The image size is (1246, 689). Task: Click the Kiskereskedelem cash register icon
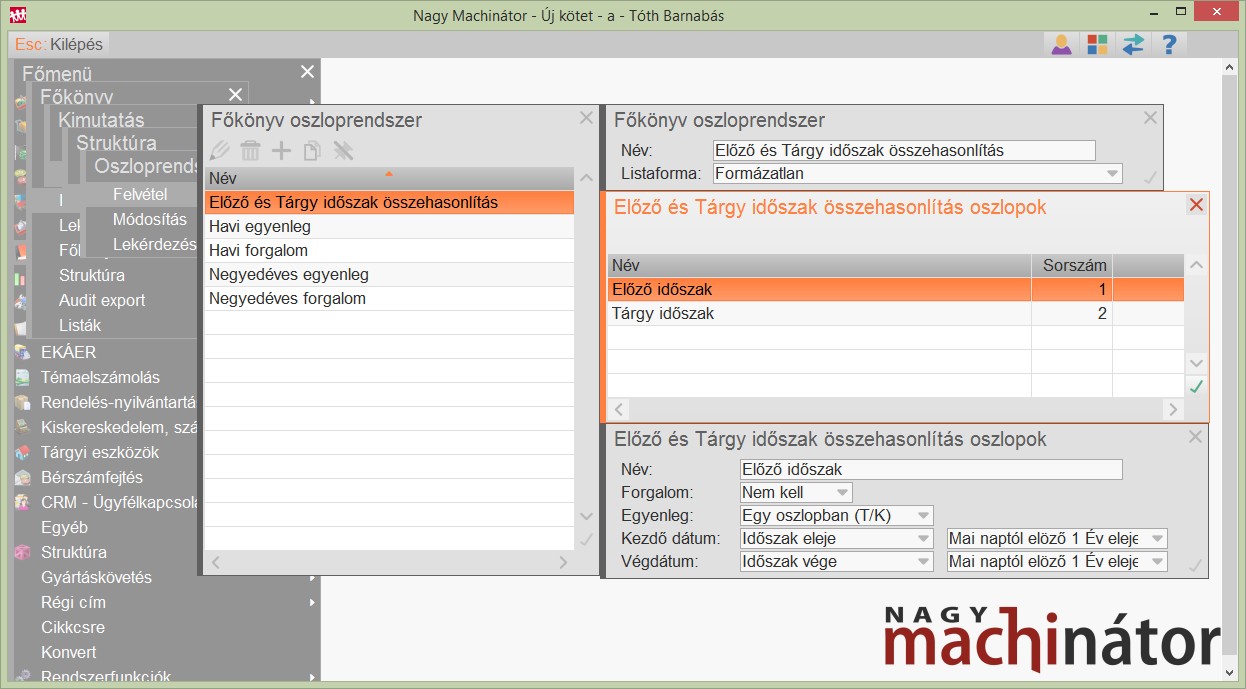click(23, 427)
